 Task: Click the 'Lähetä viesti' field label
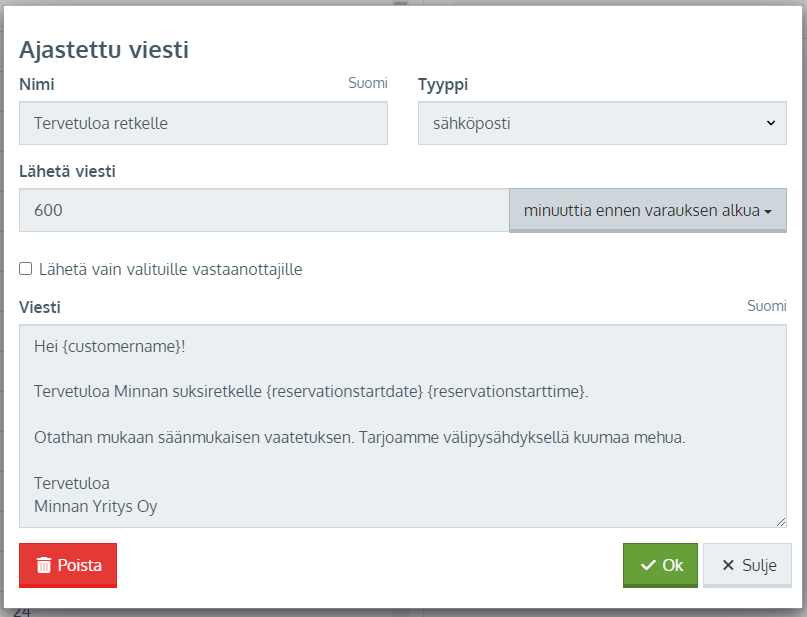67,171
